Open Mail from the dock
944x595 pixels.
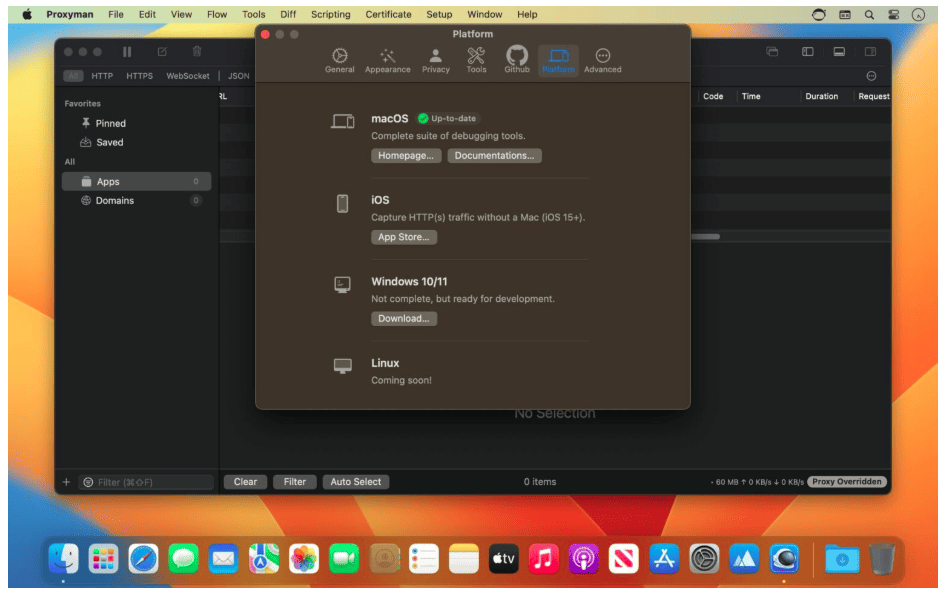click(x=223, y=559)
